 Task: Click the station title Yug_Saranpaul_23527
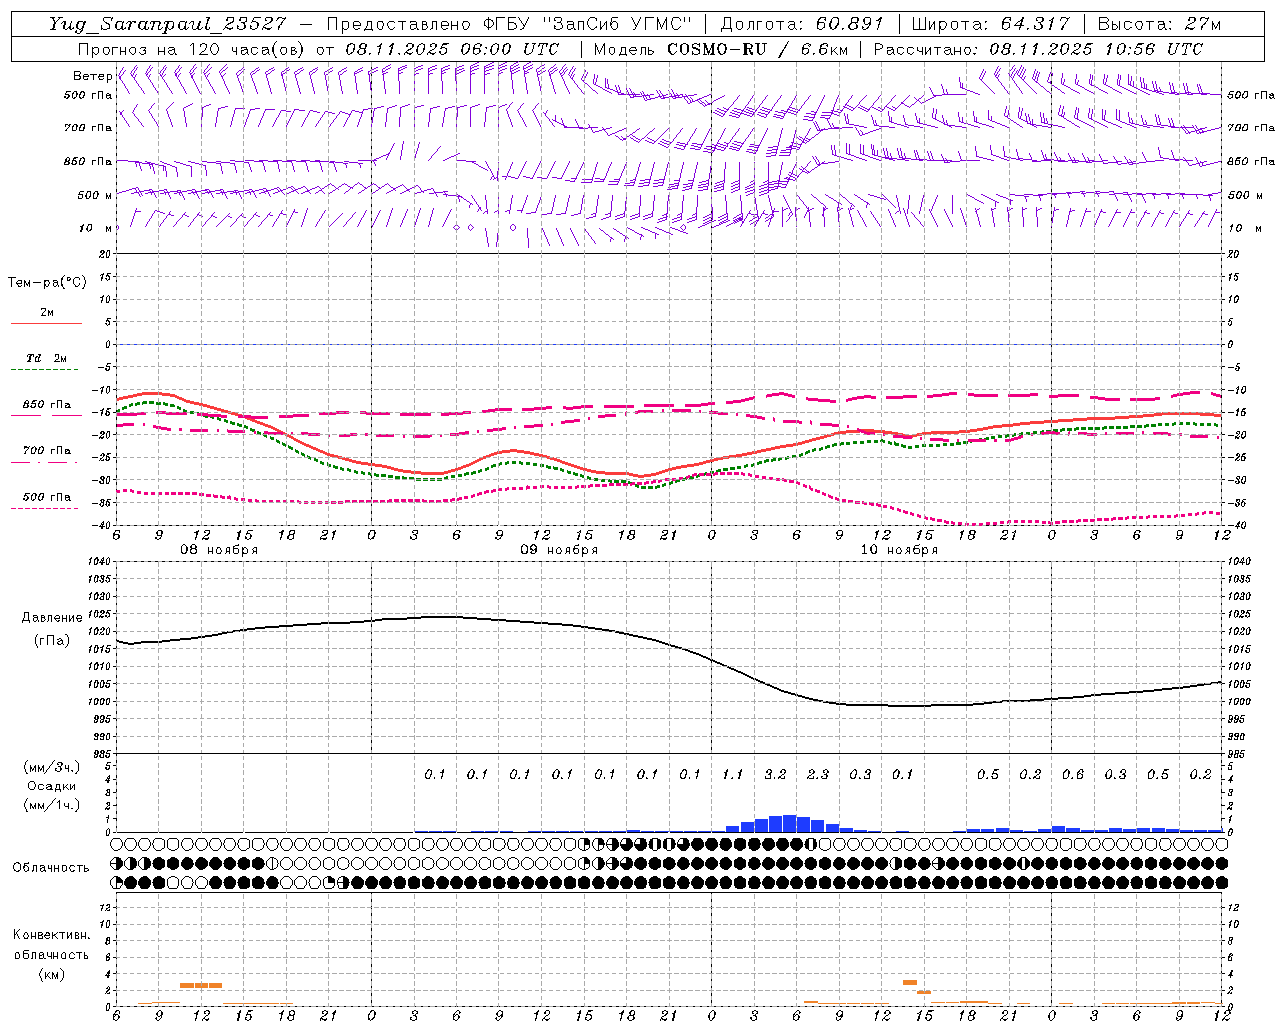point(169,24)
